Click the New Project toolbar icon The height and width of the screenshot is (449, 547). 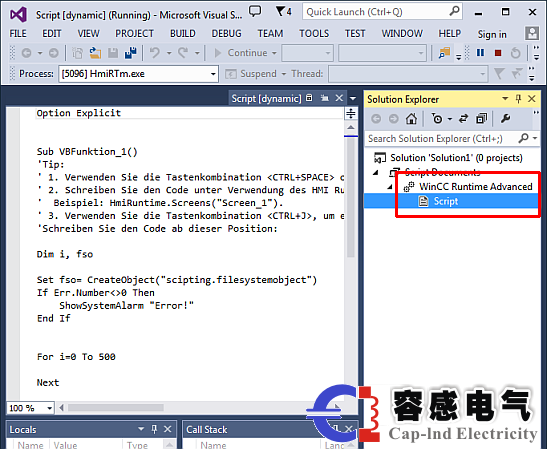(77, 53)
